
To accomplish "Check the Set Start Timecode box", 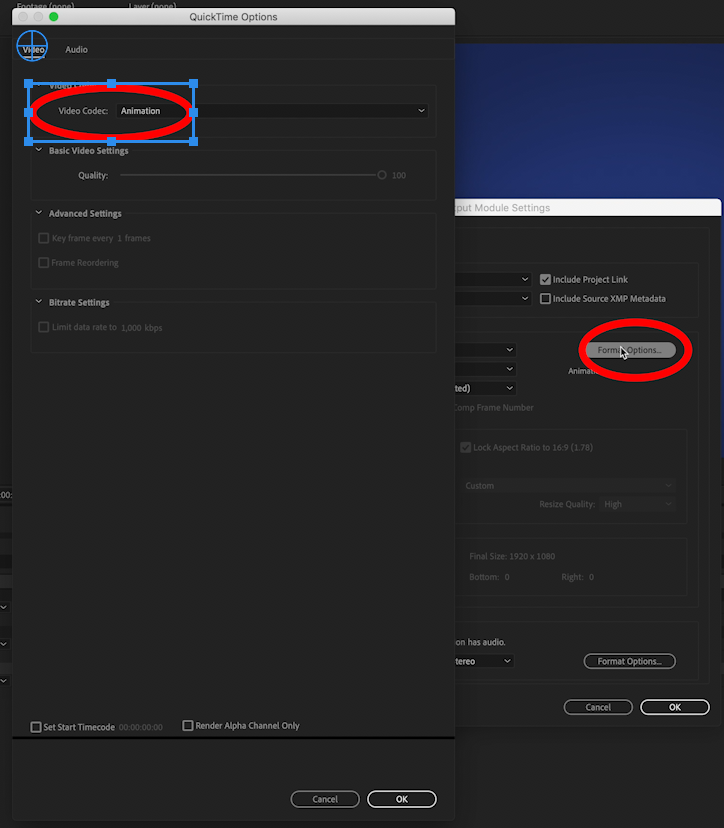I will click(x=36, y=727).
